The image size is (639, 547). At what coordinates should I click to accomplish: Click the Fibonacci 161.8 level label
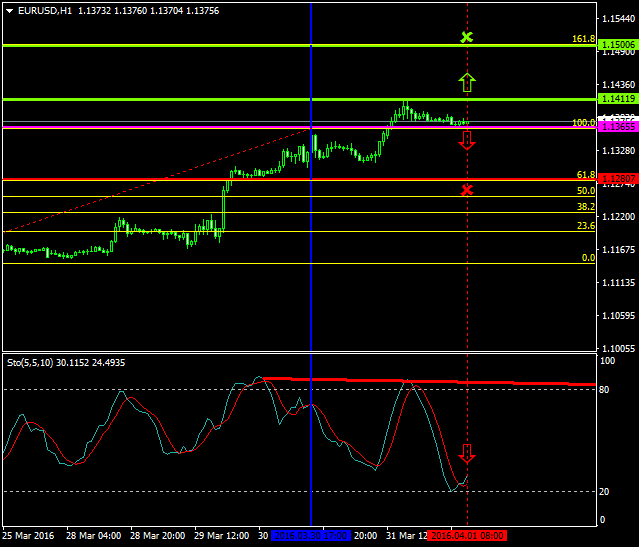584,39
